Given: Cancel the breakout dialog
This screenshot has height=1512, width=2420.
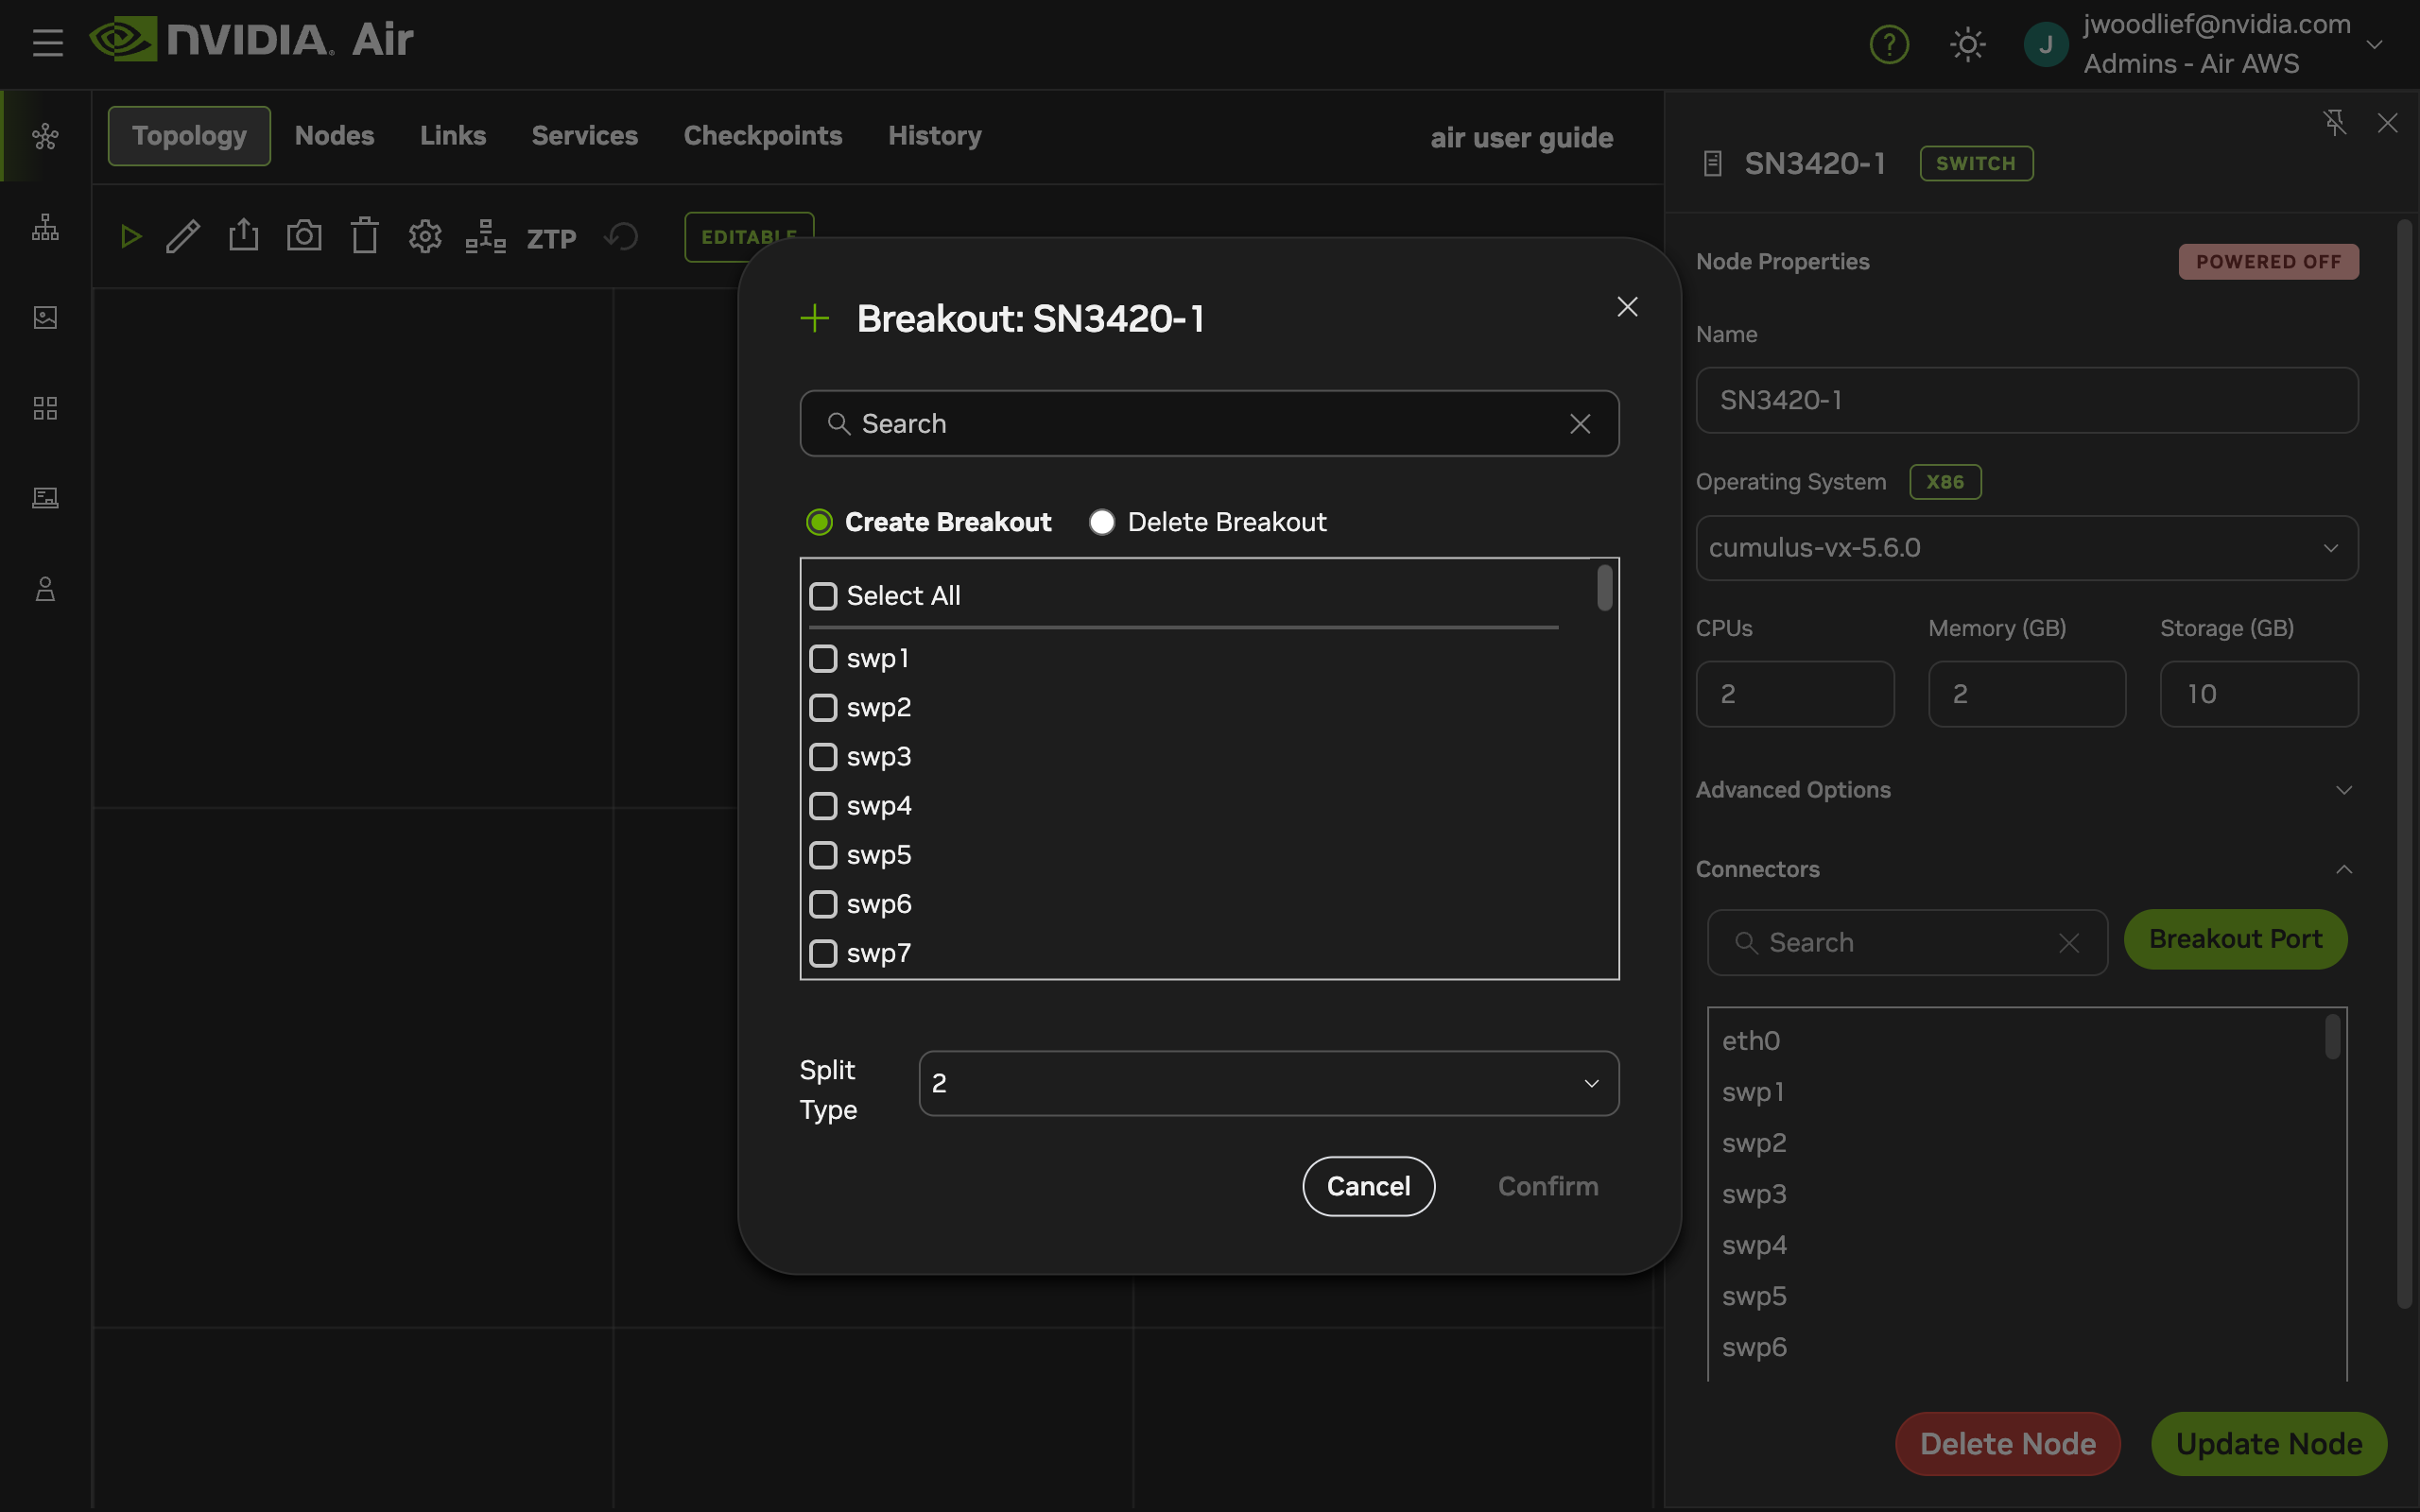Looking at the screenshot, I should [1367, 1185].
